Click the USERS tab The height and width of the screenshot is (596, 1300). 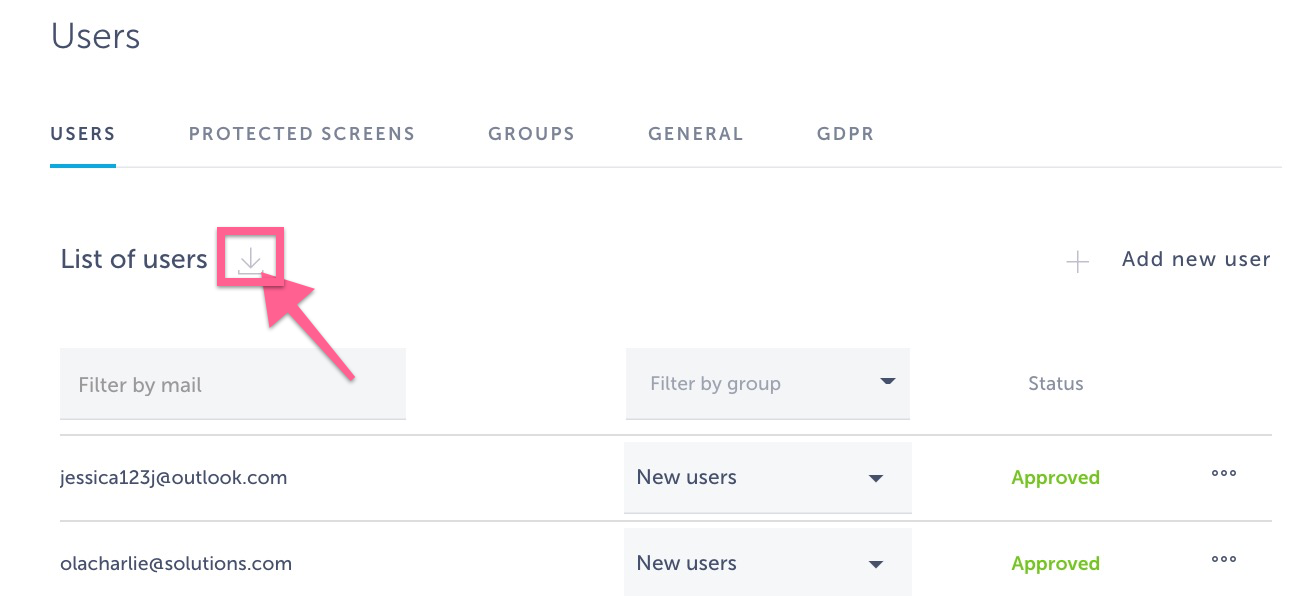83,133
